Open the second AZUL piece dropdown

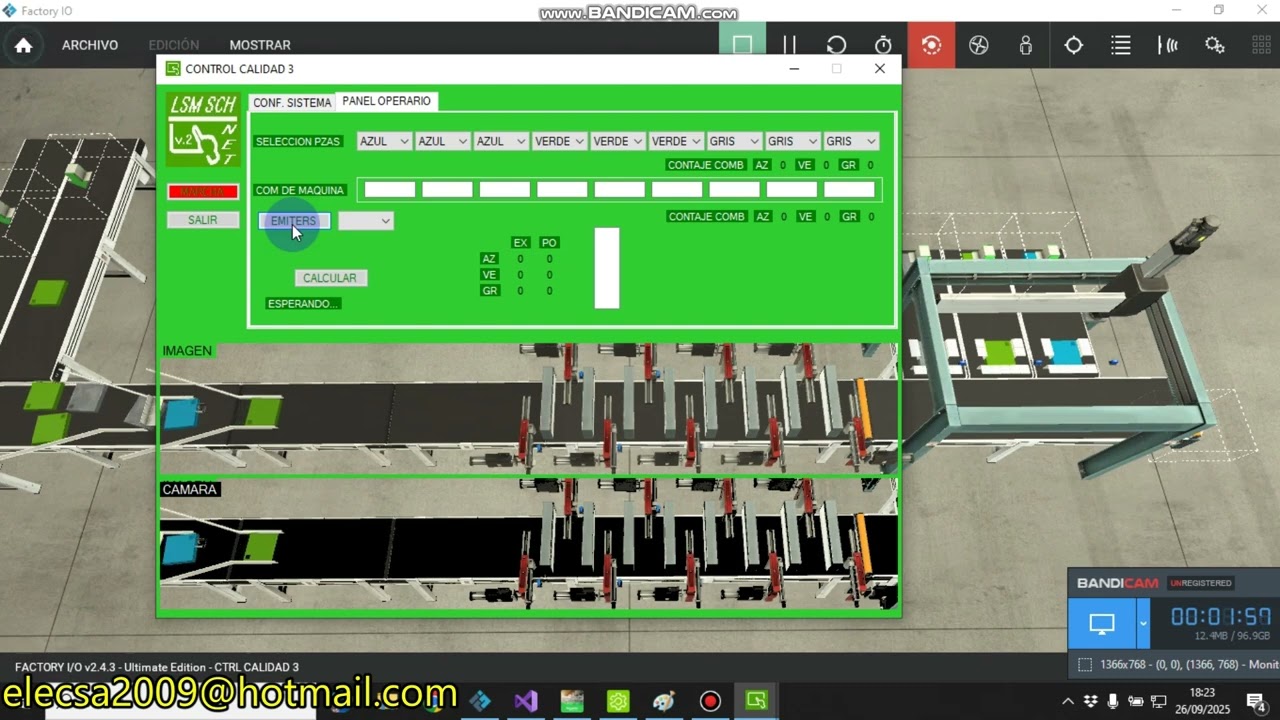(x=443, y=142)
